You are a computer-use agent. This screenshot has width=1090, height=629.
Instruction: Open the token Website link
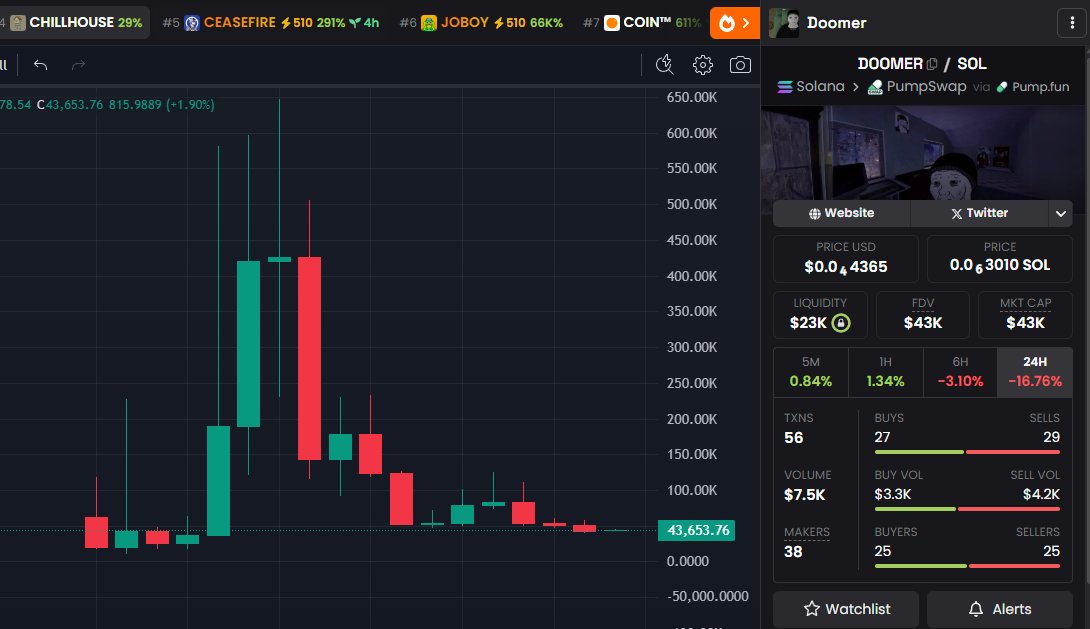(x=841, y=213)
